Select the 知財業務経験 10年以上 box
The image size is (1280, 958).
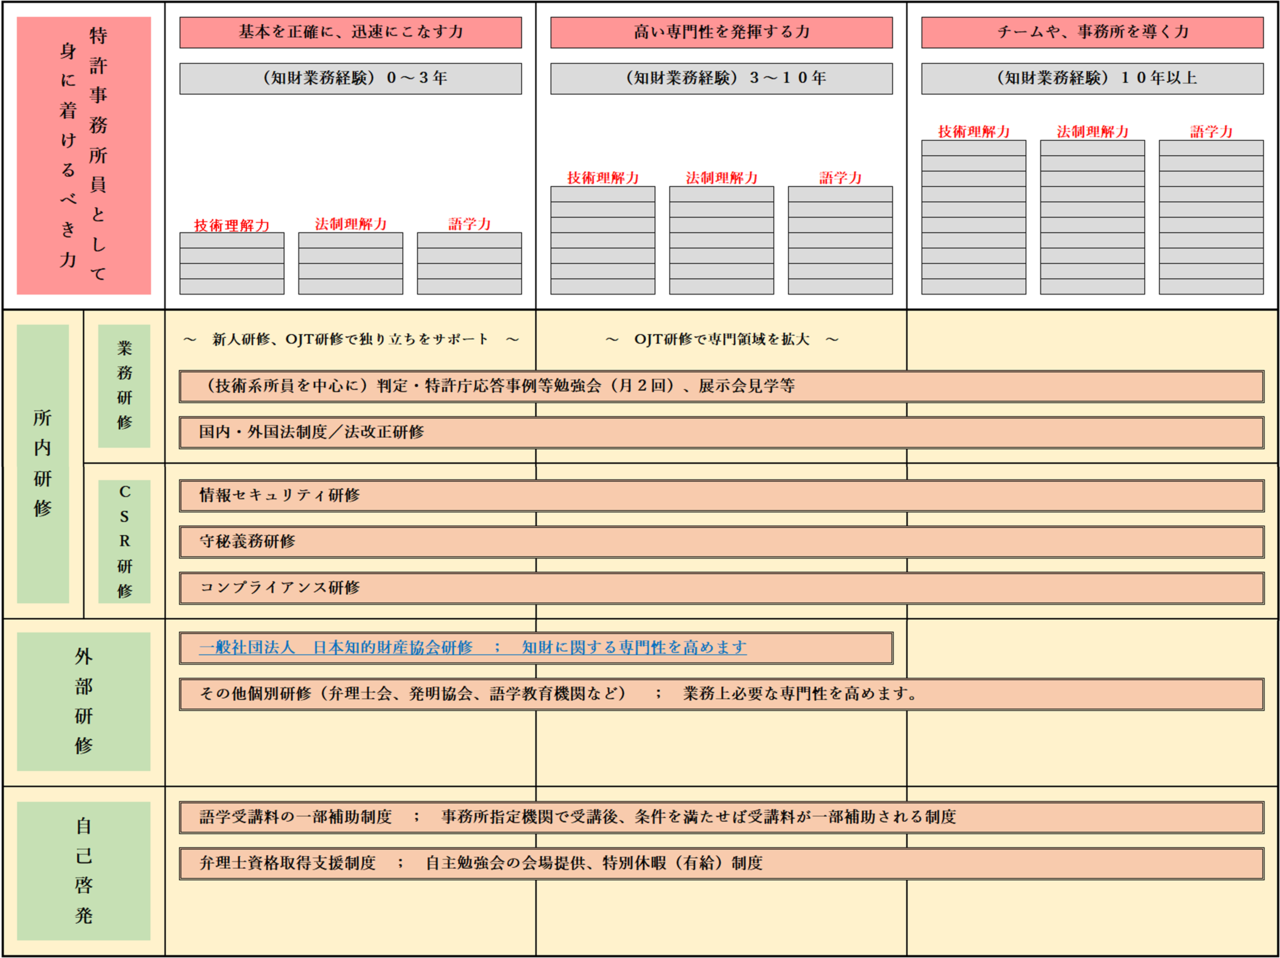pos(1092,78)
